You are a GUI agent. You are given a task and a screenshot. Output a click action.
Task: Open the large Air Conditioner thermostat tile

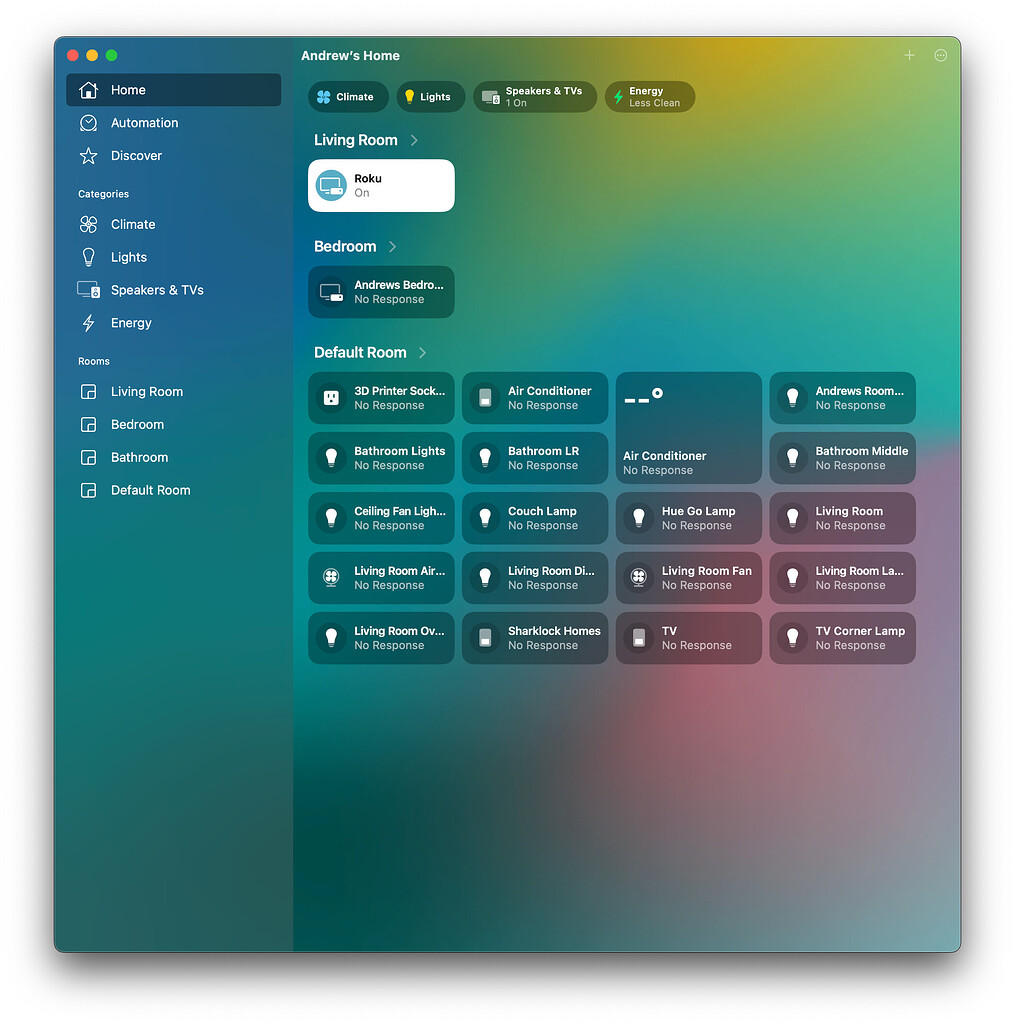(688, 428)
